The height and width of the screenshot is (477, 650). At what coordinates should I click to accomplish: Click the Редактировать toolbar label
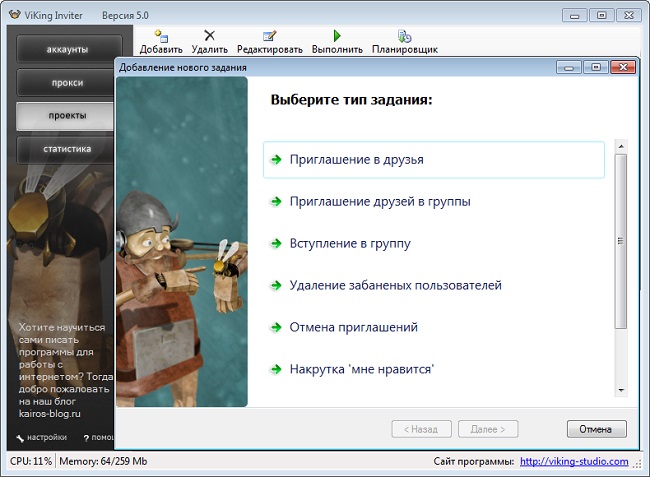point(270,50)
